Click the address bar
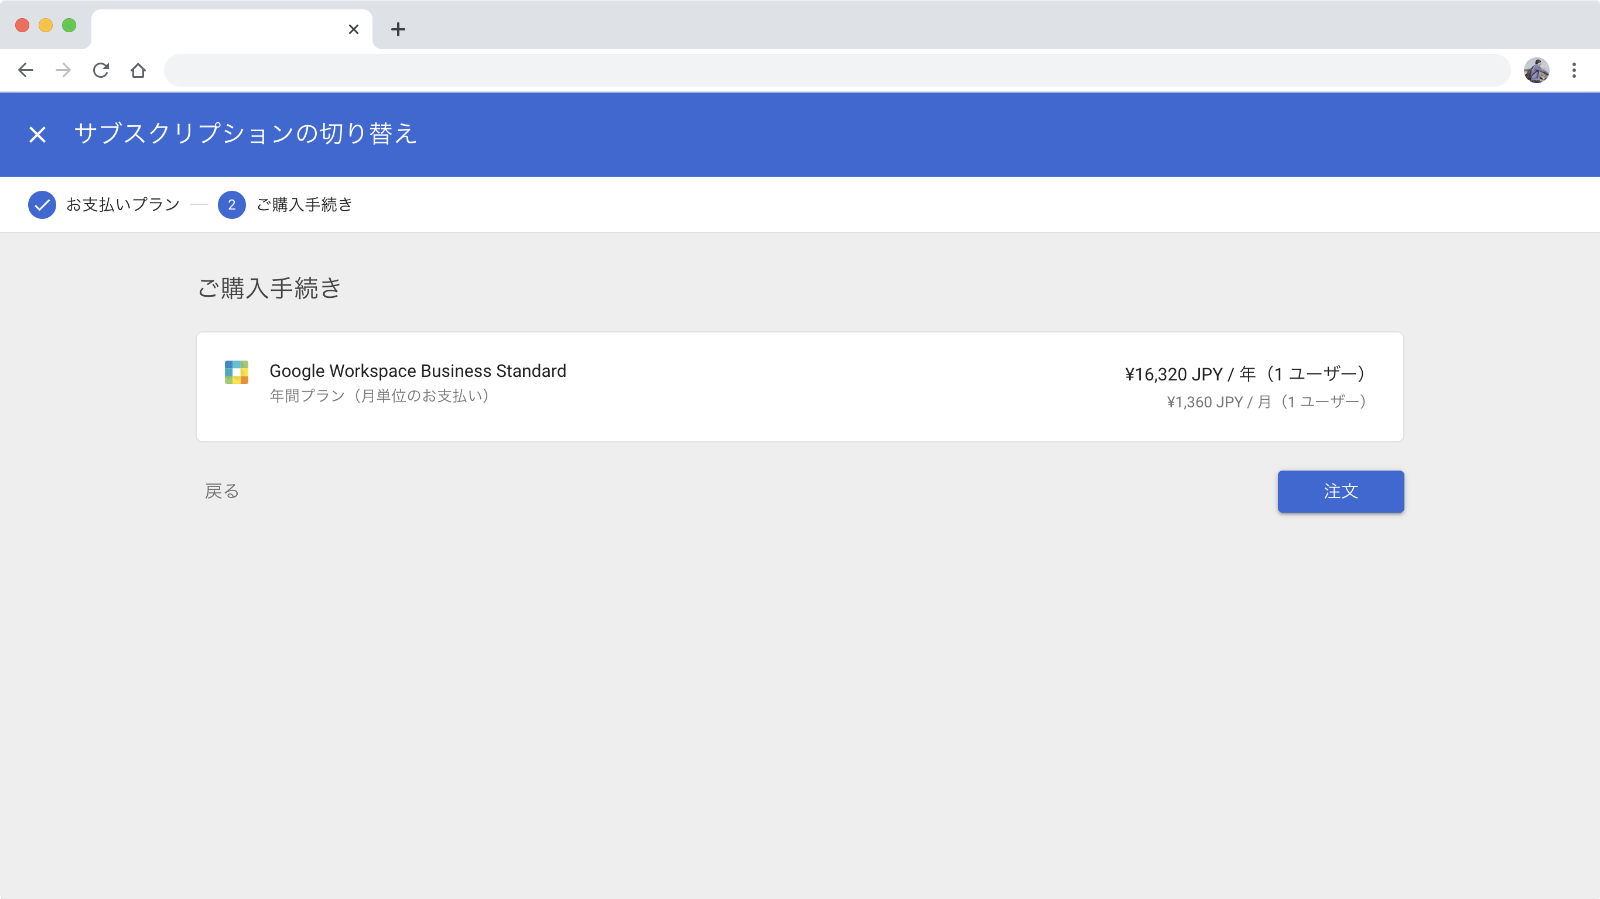Screen dimensions: 1600x899 click(837, 70)
